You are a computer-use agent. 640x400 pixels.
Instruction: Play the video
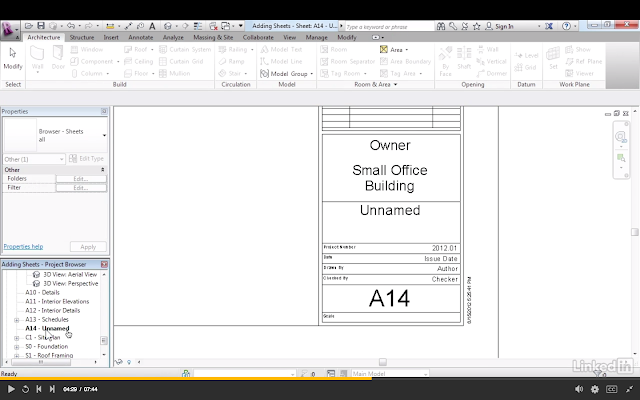point(11,389)
